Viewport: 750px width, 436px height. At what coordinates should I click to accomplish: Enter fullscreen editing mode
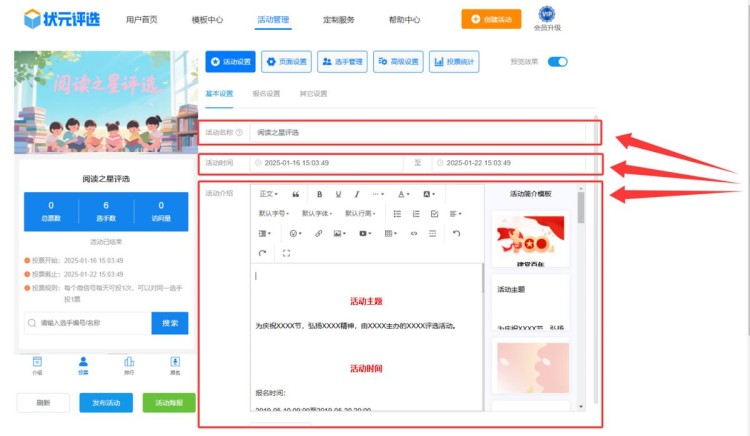pyautogui.click(x=287, y=253)
